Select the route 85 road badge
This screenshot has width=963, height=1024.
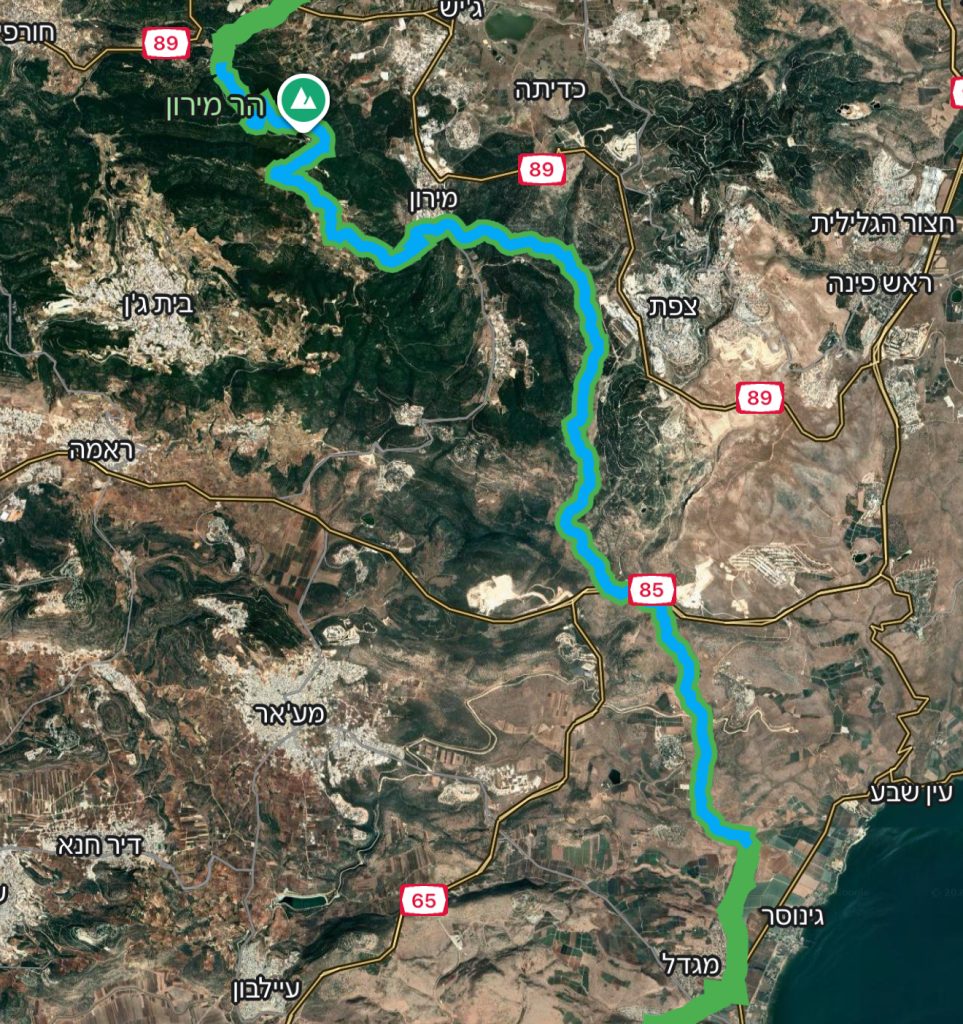pyautogui.click(x=650, y=590)
